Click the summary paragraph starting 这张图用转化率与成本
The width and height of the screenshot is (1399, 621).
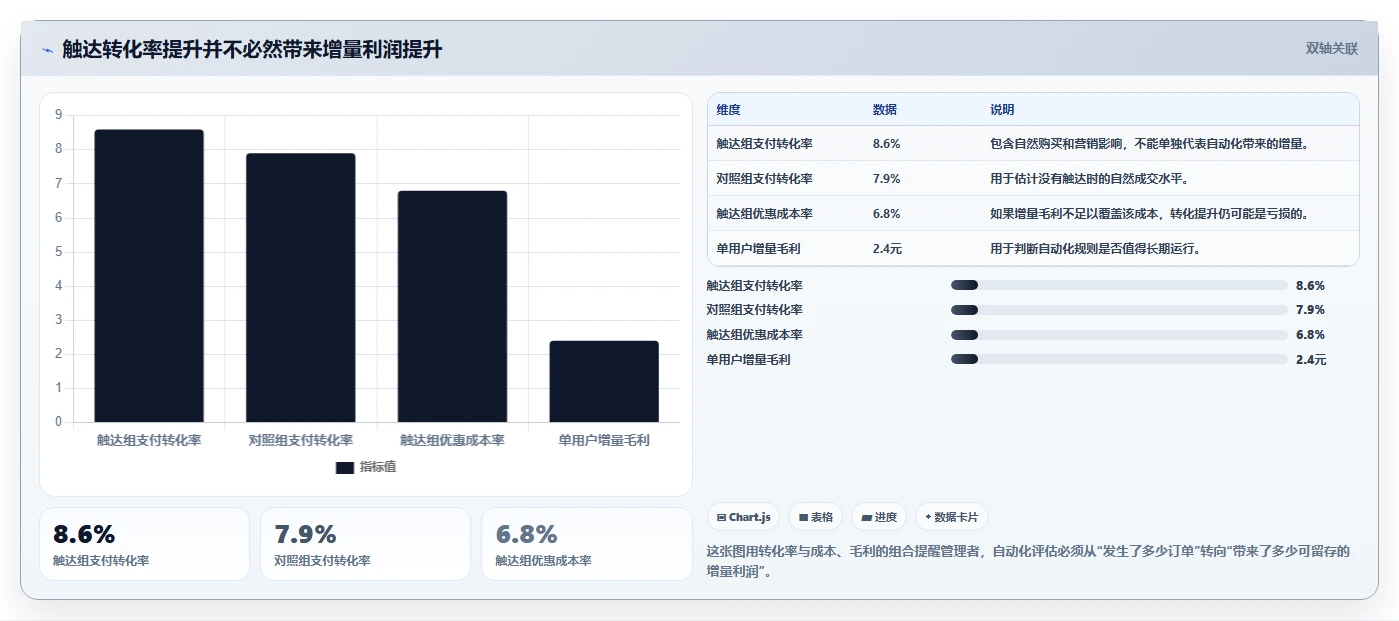tap(1028, 561)
